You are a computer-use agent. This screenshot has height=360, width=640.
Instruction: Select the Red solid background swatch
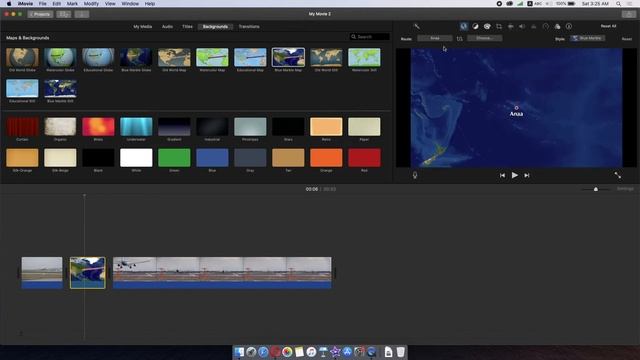pyautogui.click(x=364, y=158)
